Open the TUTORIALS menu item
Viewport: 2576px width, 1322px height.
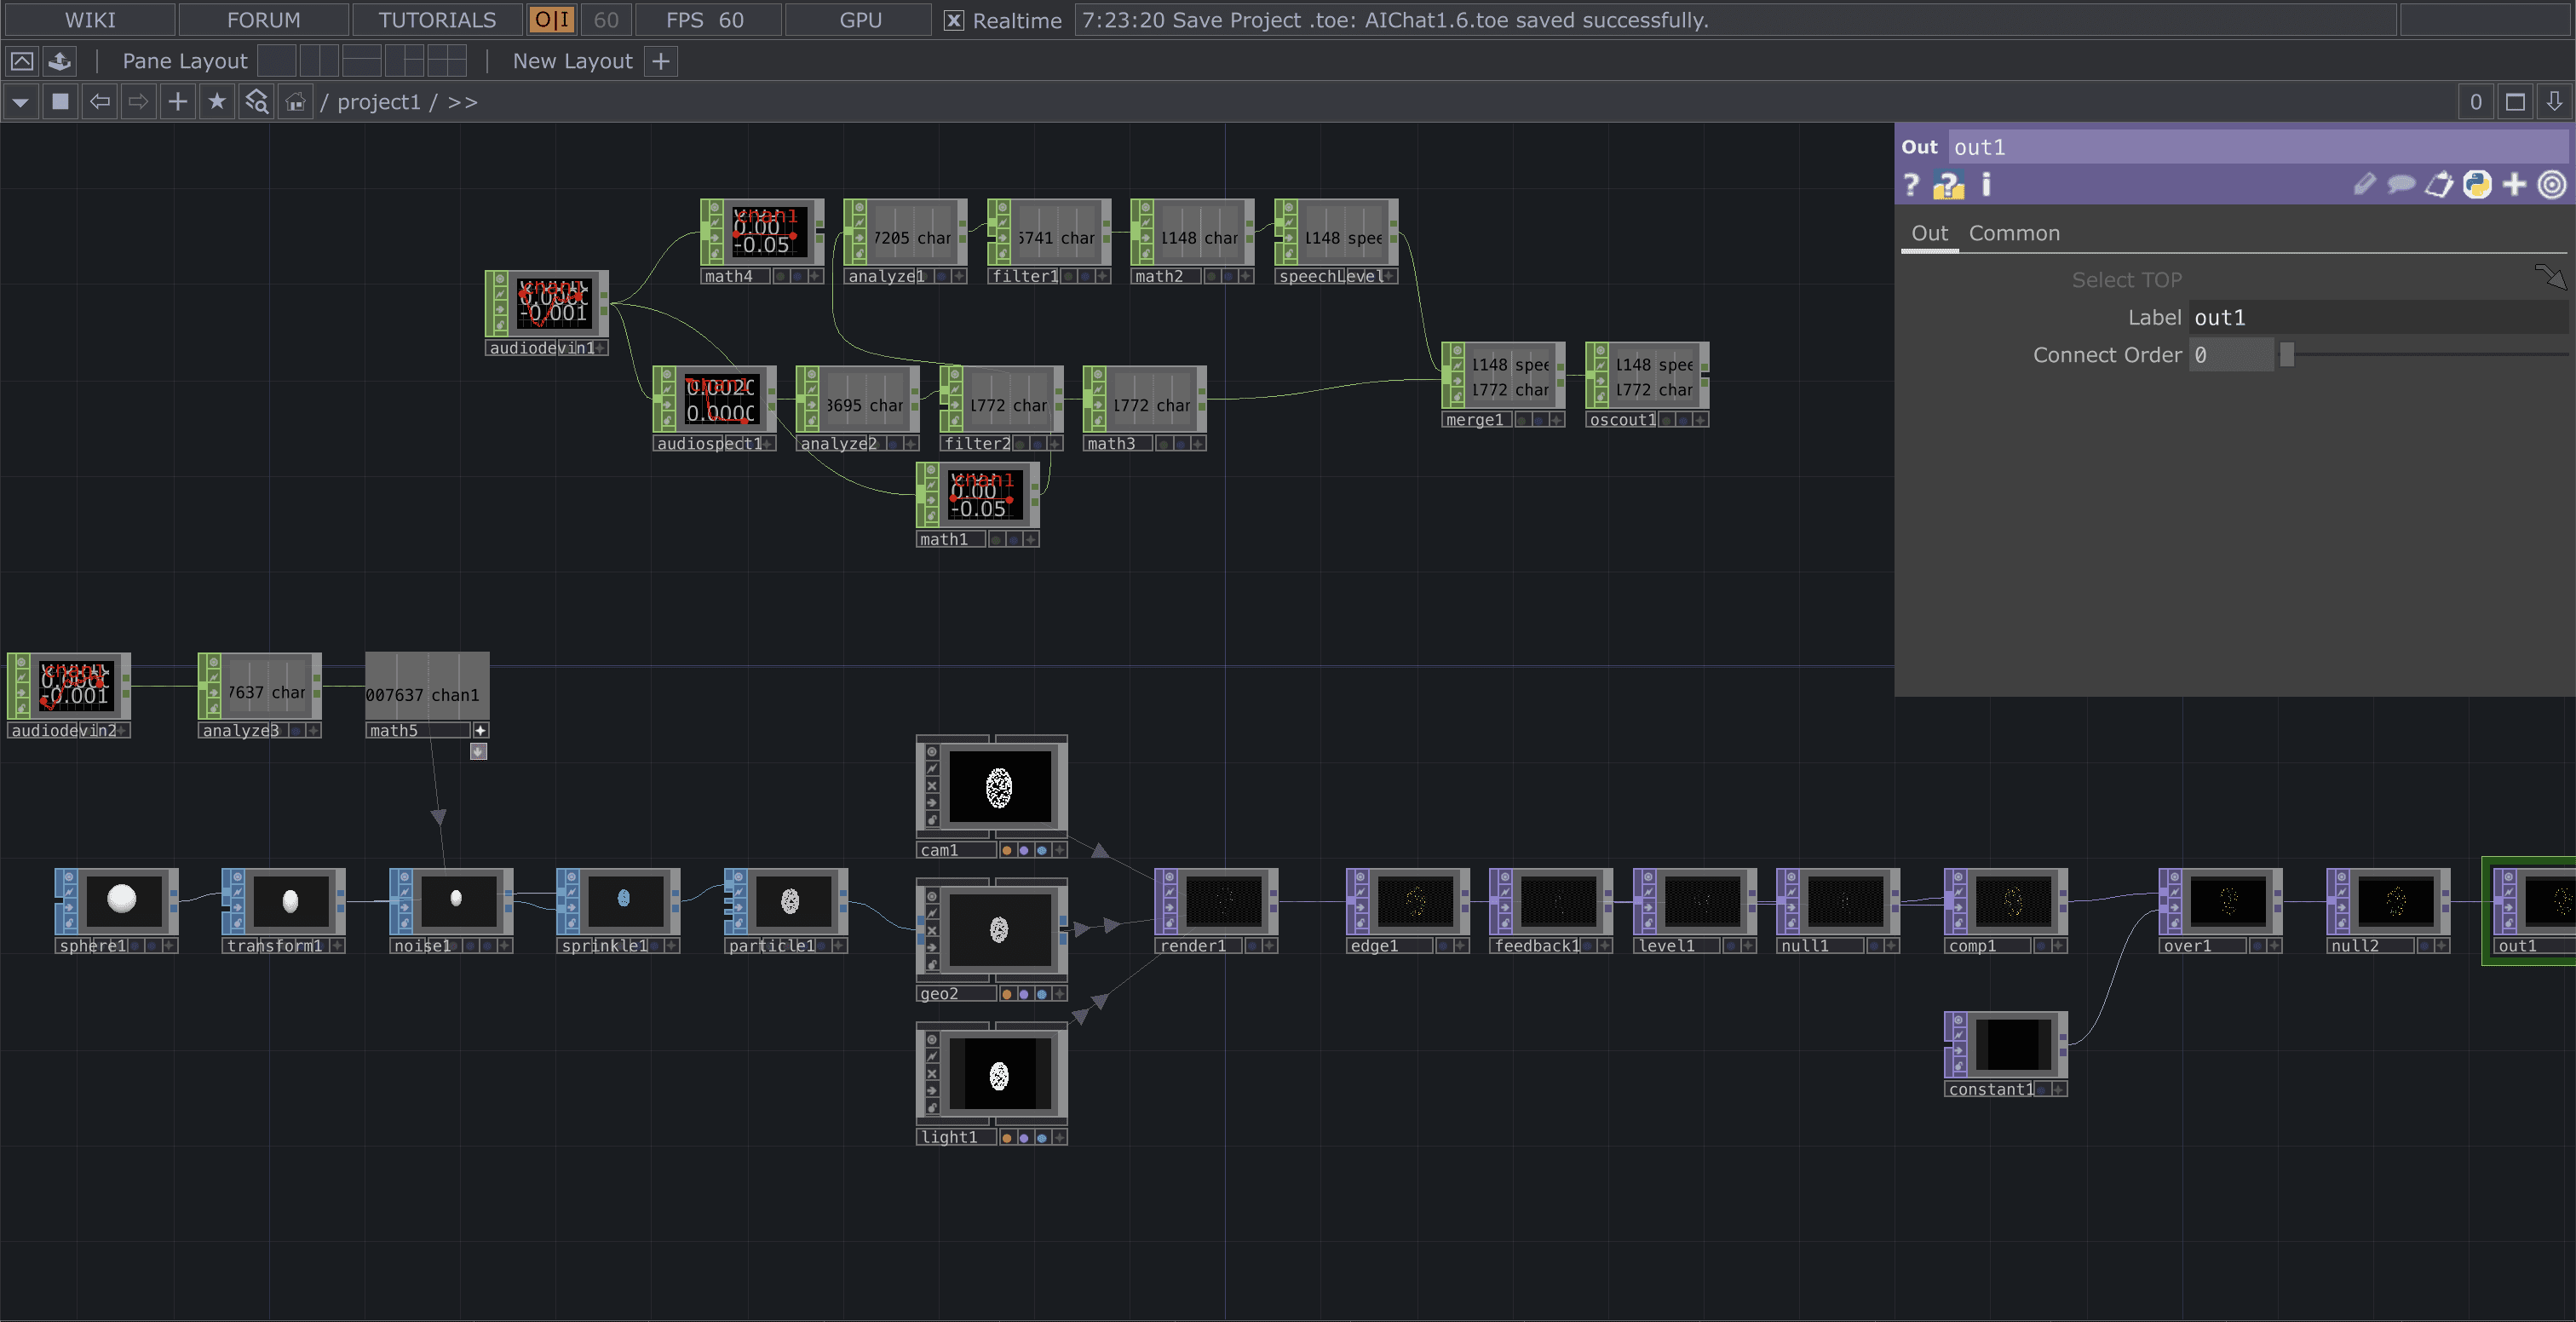tap(437, 20)
